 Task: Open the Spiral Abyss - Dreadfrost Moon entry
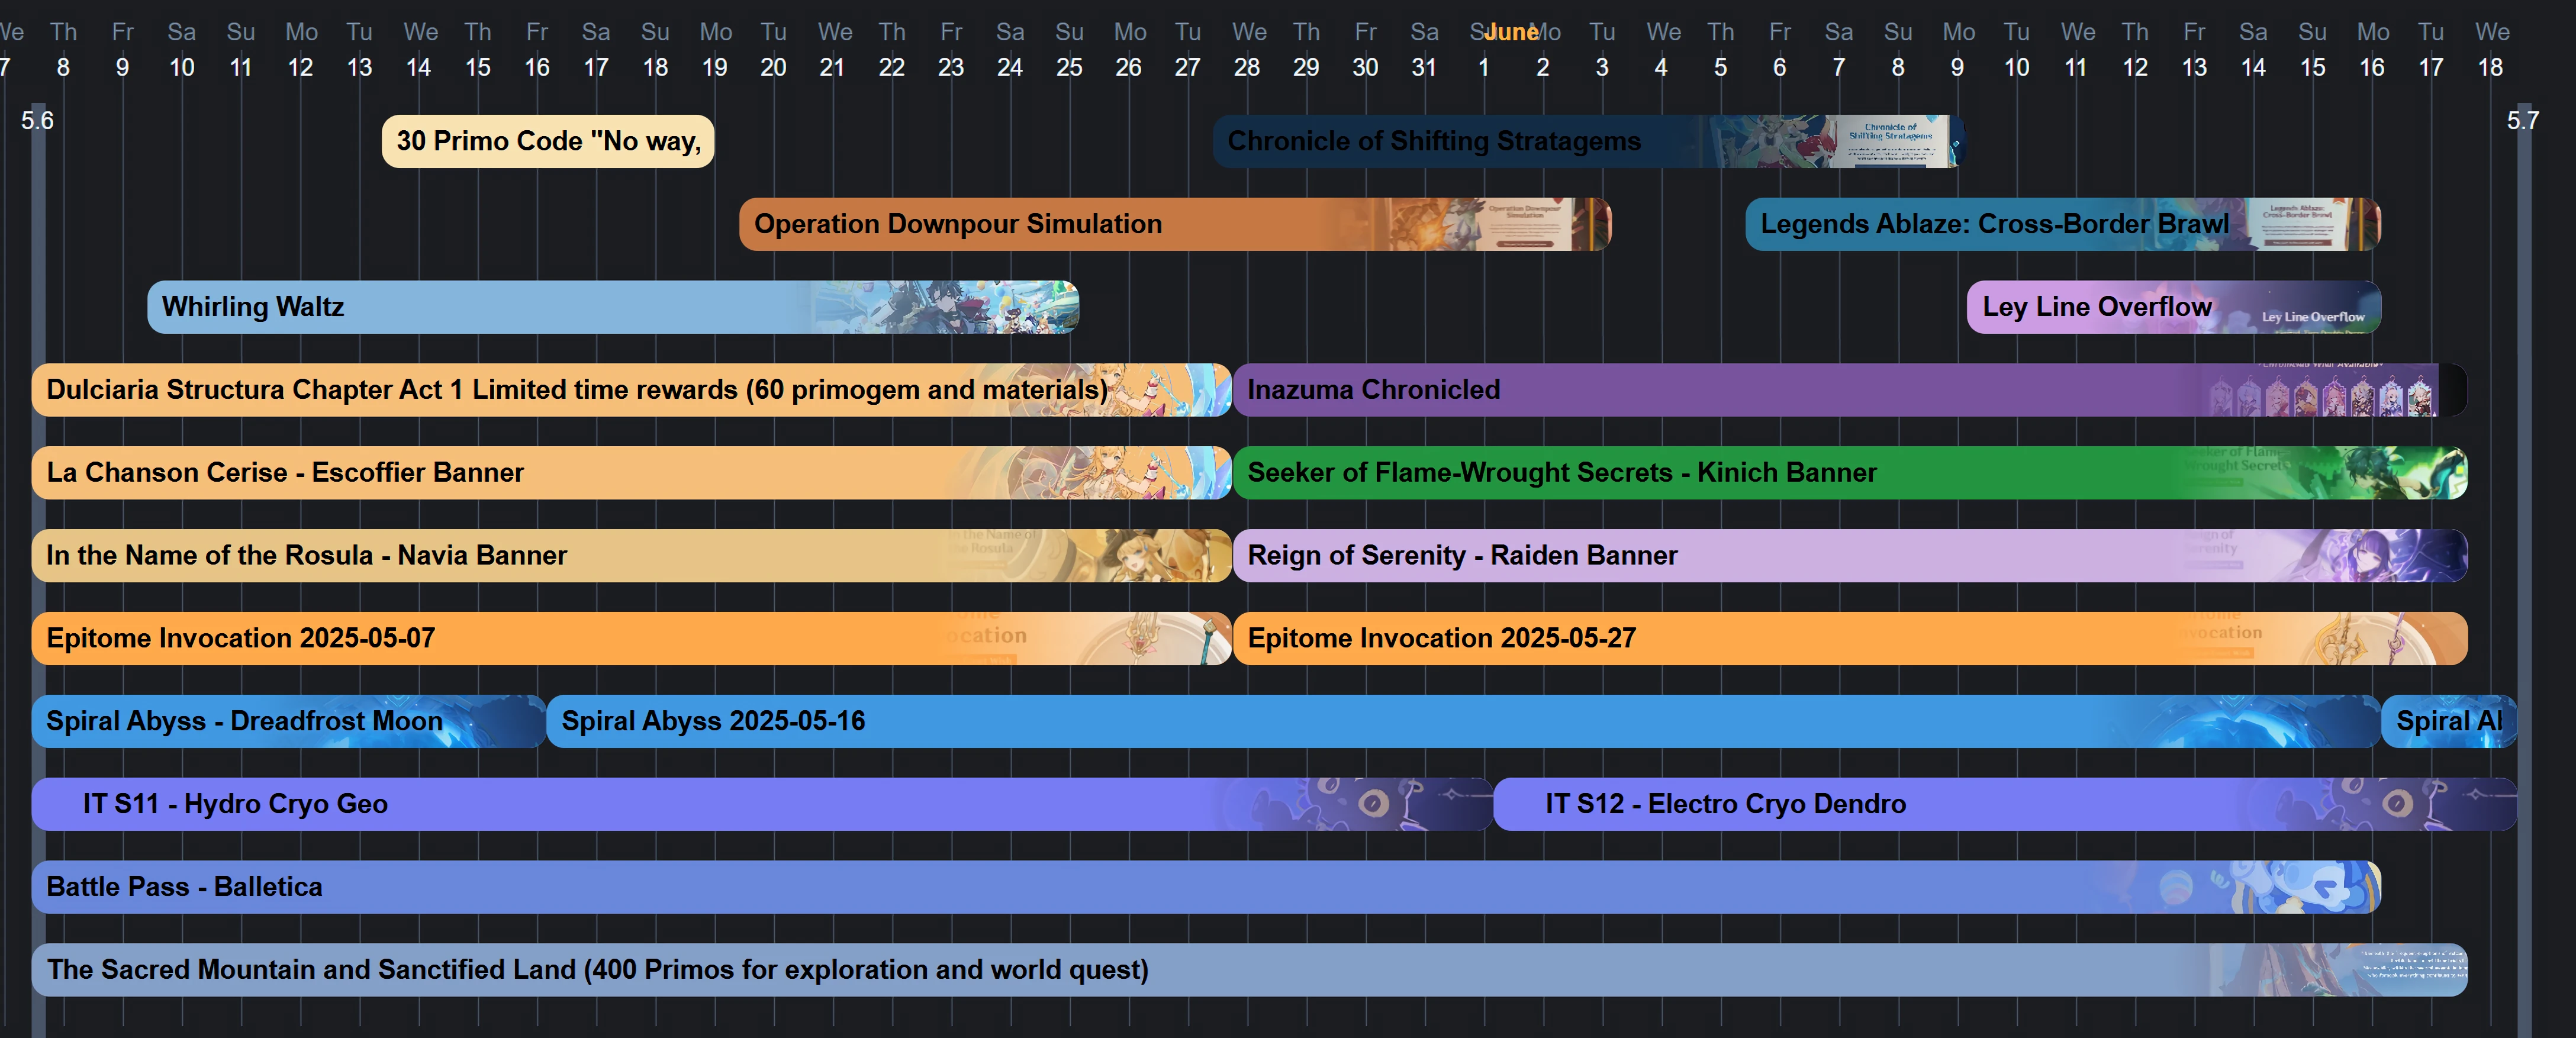[x=280, y=721]
